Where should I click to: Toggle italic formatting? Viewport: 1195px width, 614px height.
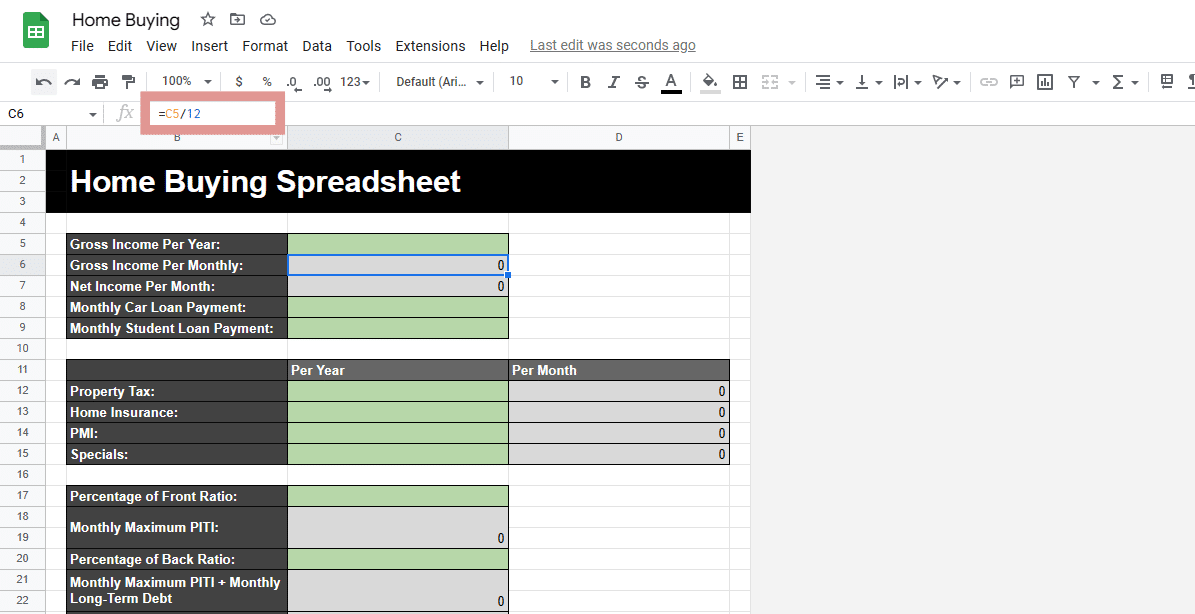(613, 82)
